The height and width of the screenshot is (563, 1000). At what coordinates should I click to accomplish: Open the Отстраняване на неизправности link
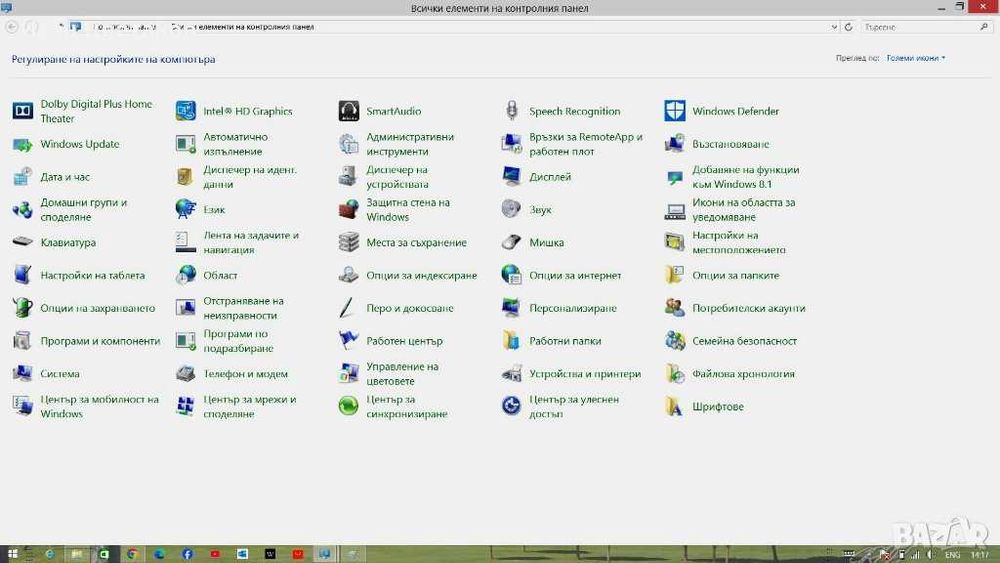[244, 308]
